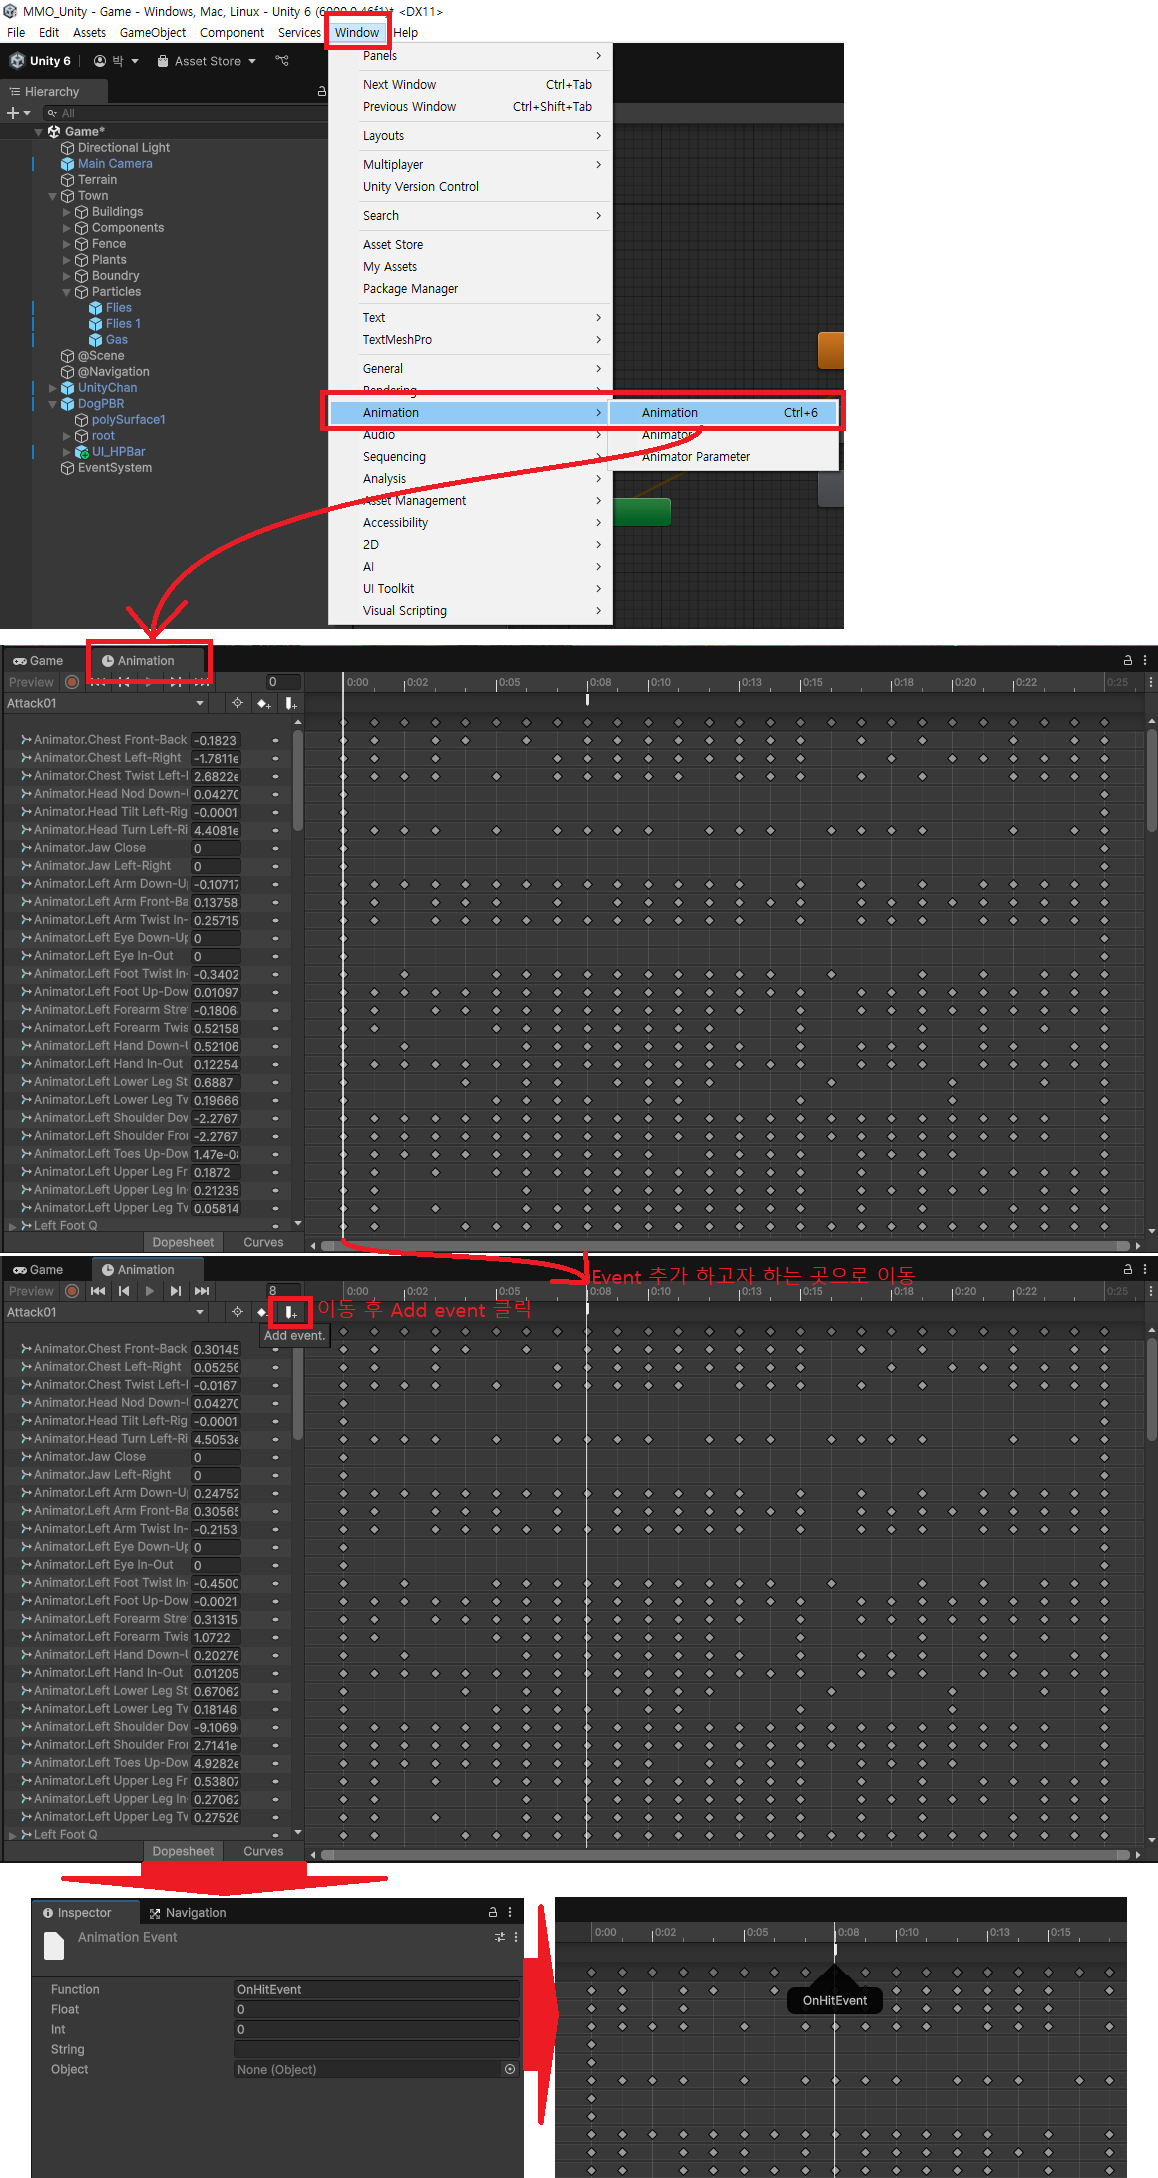Viewport: 1158px width, 2178px height.
Task: Open Object picker circle in Inspector
Action: 510,2069
